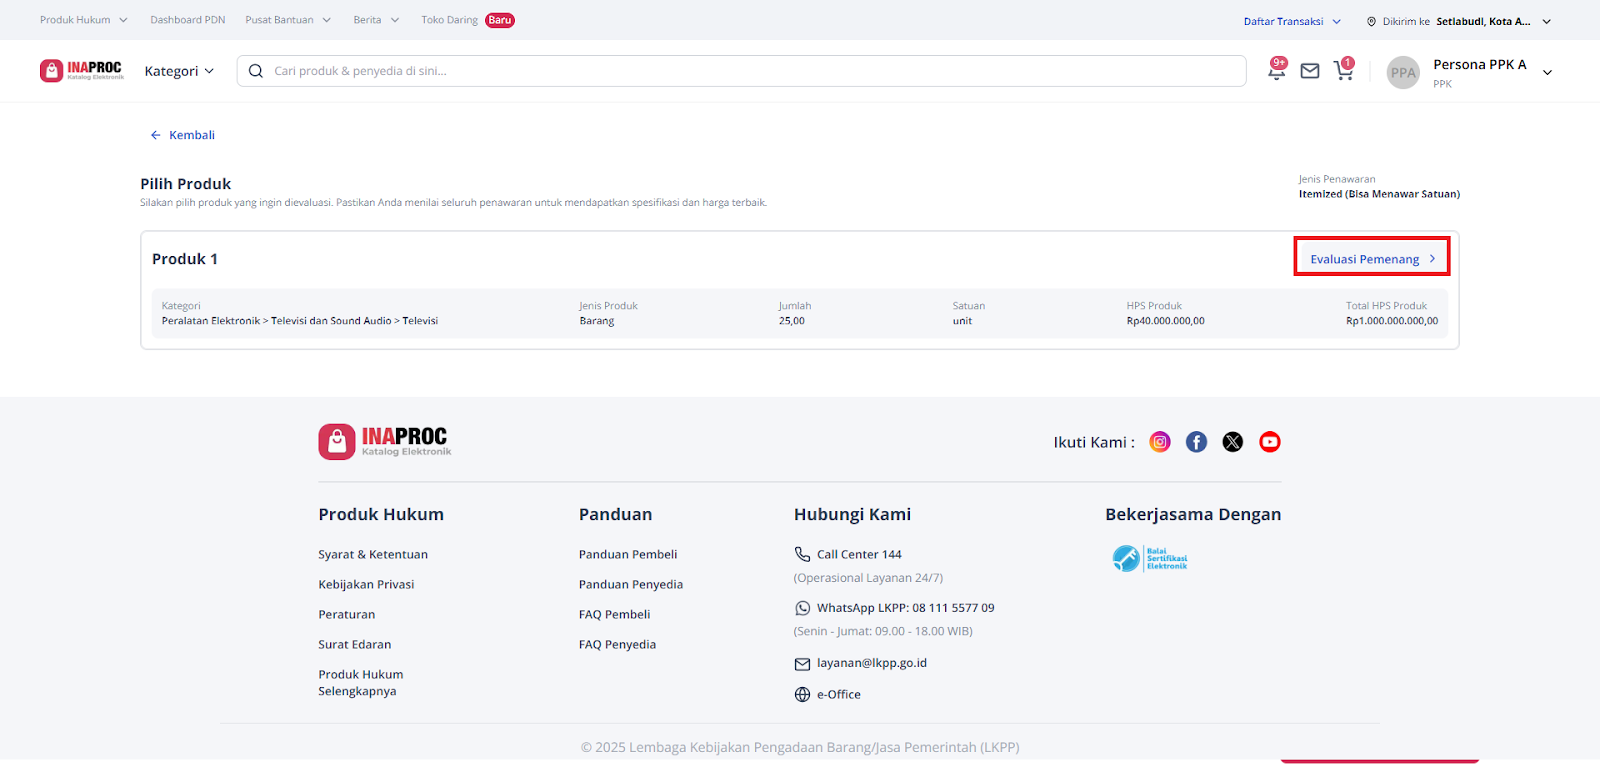Image resolution: width=1600 pixels, height=777 pixels.
Task: Click the Produk 1 heading
Action: tap(185, 259)
